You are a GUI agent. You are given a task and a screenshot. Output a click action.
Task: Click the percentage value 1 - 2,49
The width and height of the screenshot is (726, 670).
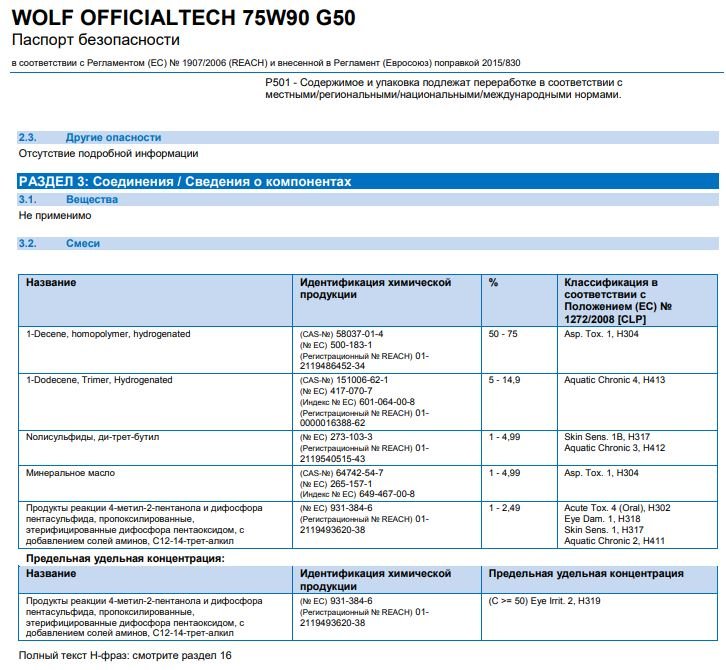click(x=504, y=508)
